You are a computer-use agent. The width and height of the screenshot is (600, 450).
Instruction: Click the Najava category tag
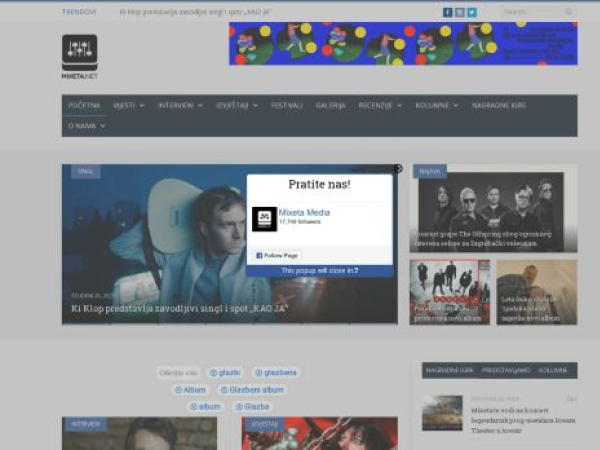pyautogui.click(x=430, y=171)
